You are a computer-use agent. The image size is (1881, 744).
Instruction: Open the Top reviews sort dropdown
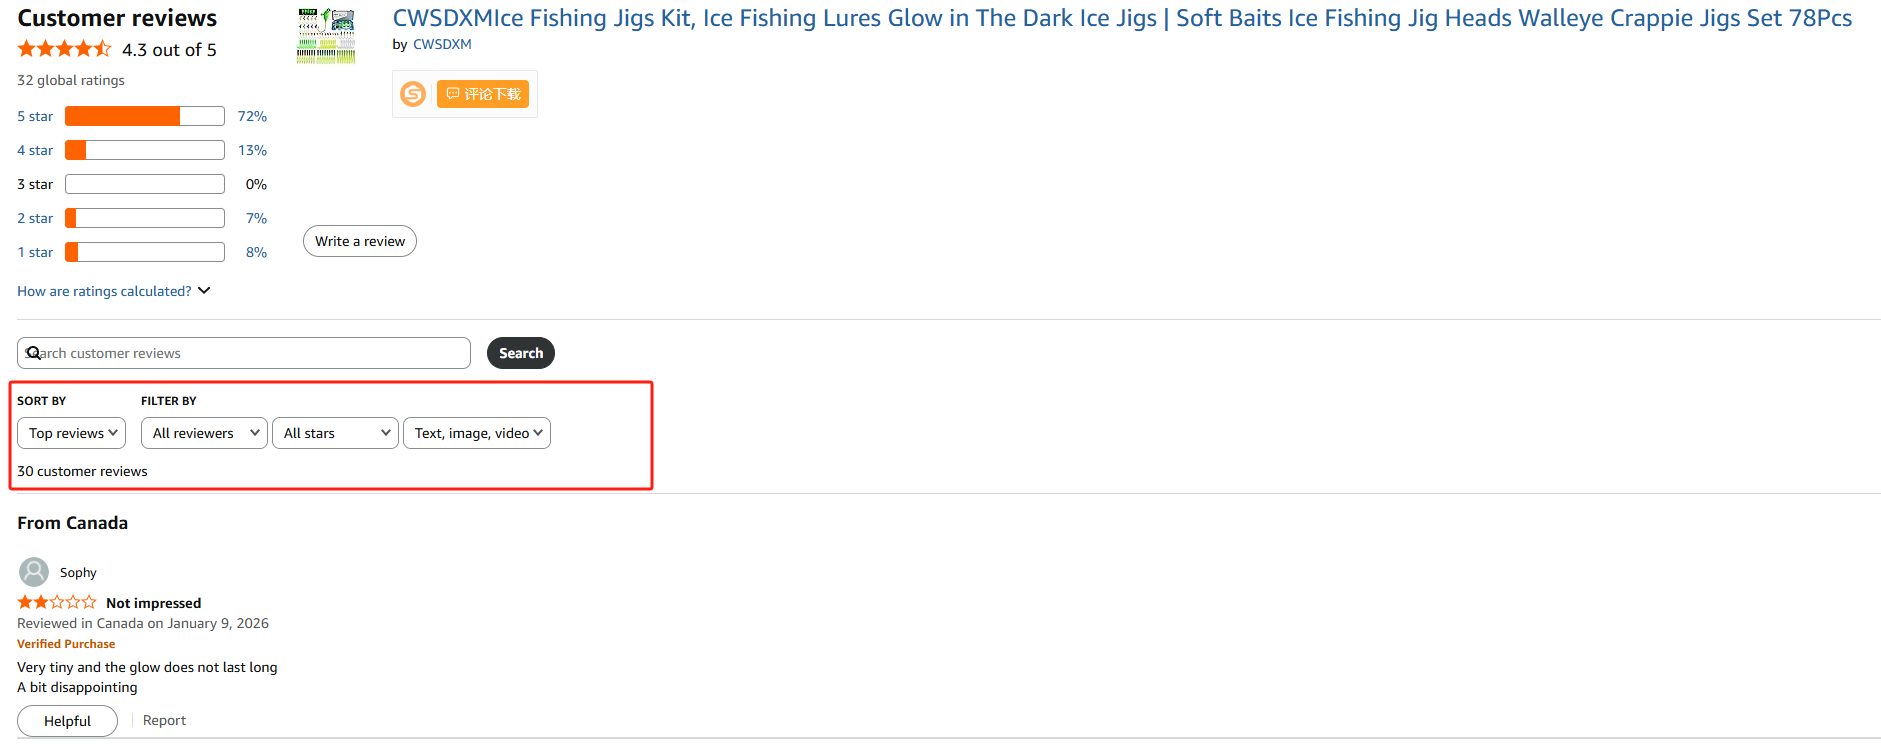point(72,433)
